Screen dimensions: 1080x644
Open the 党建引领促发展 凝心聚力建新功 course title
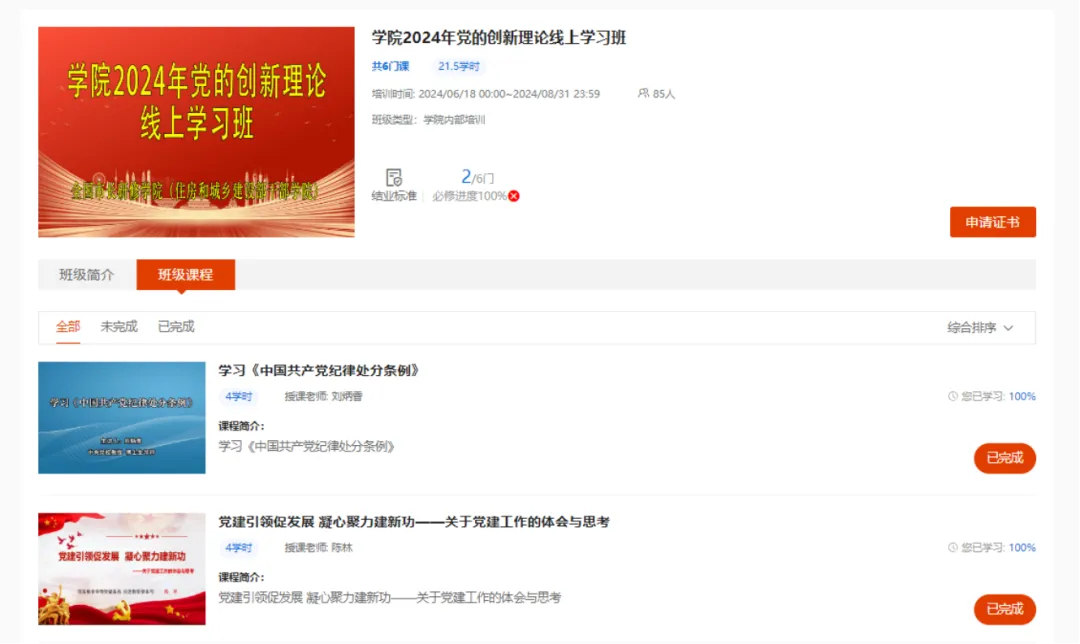pos(414,522)
